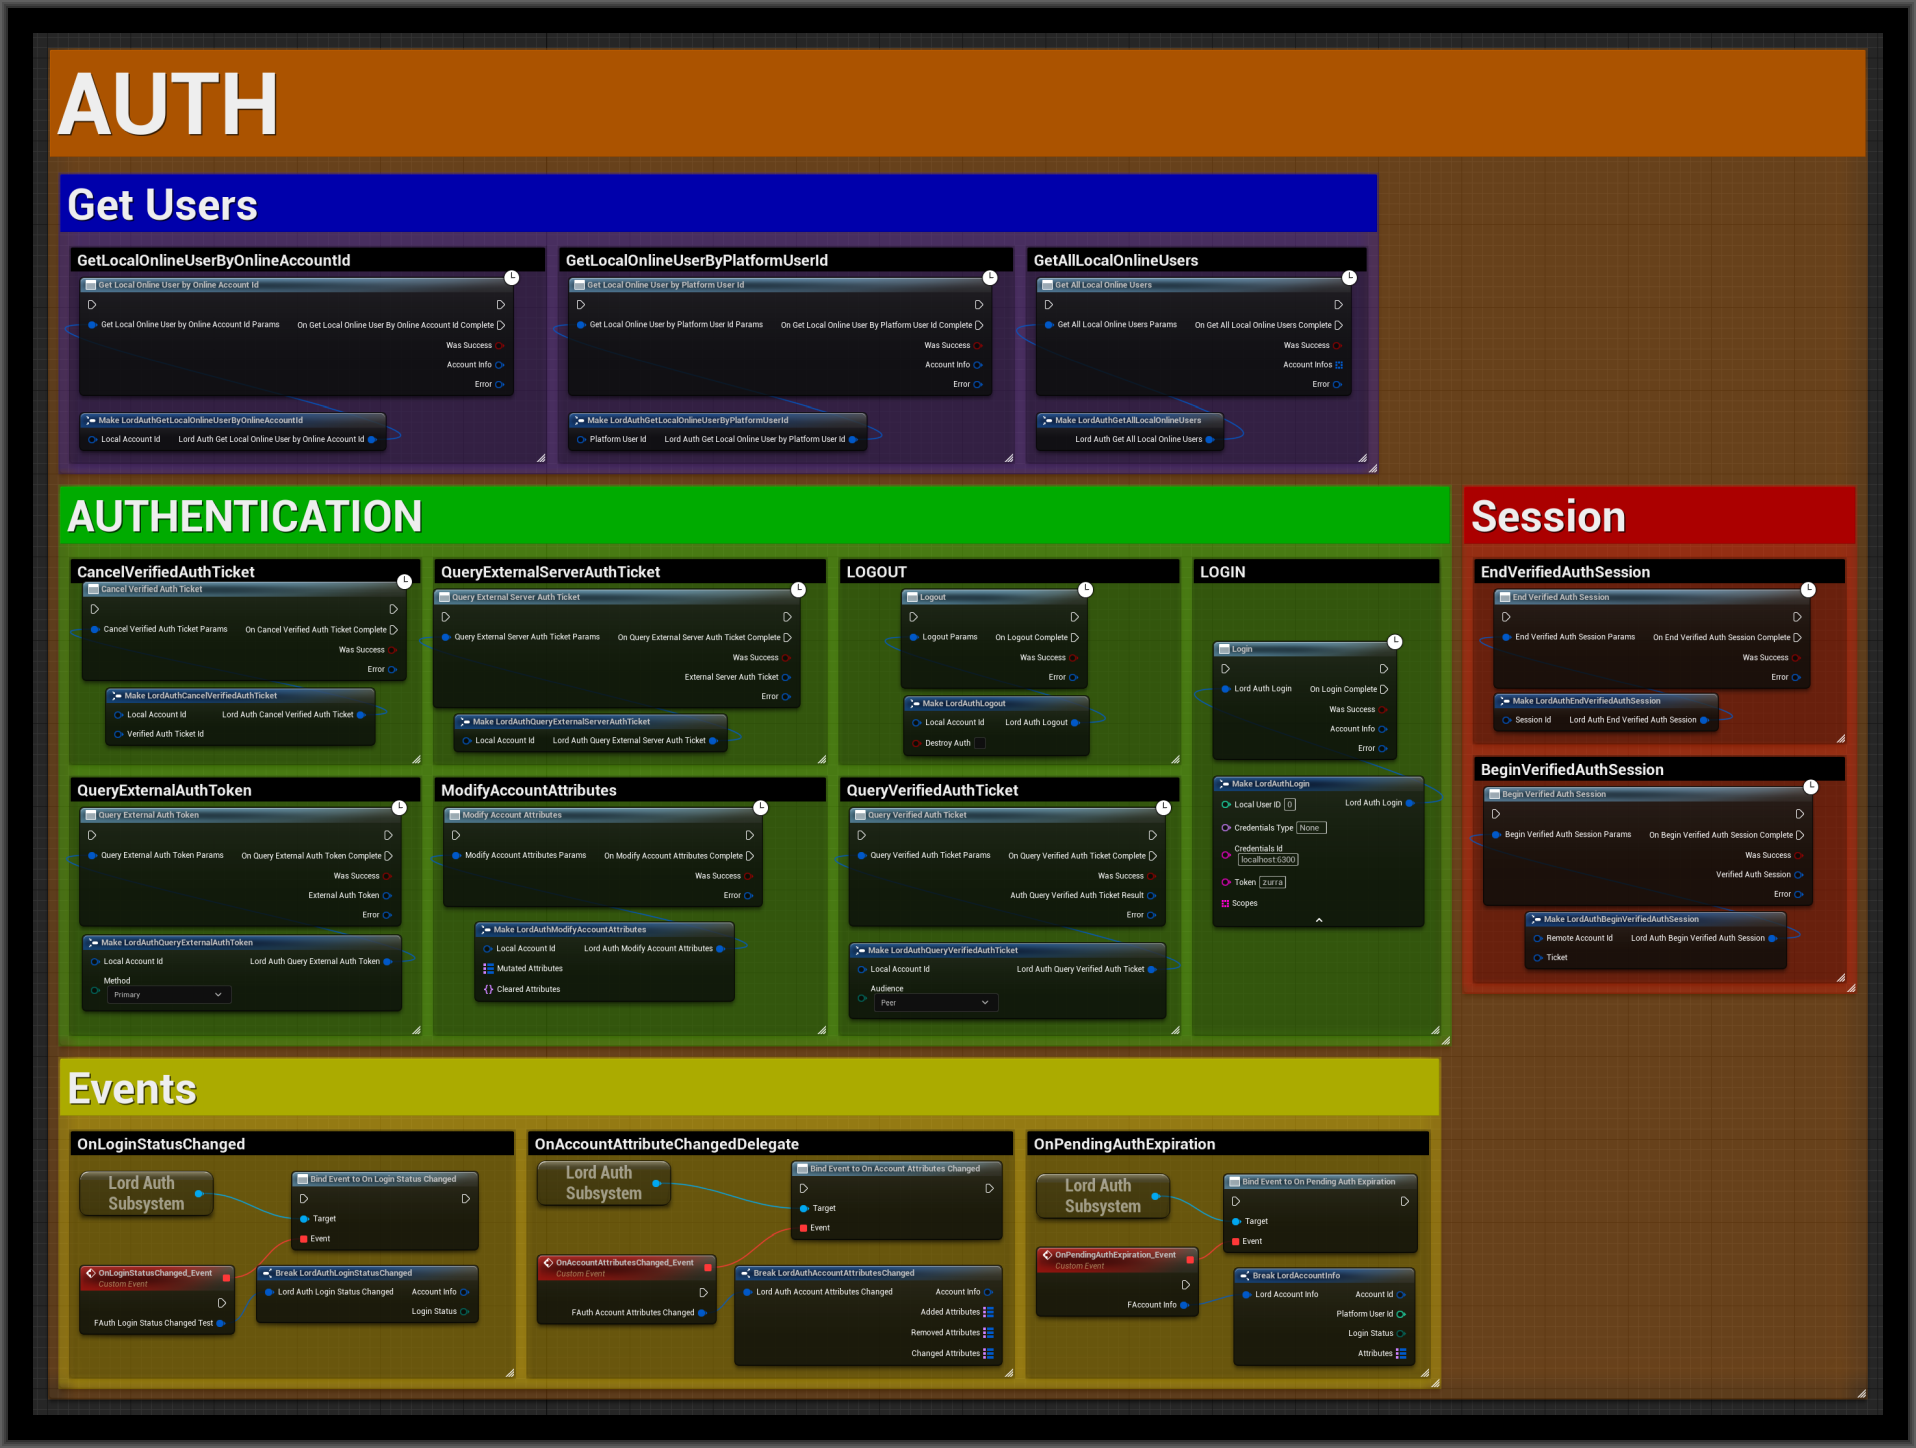Click the Credentials Id localhost:6300 field
This screenshot has width=1916, height=1448.
[x=1268, y=860]
